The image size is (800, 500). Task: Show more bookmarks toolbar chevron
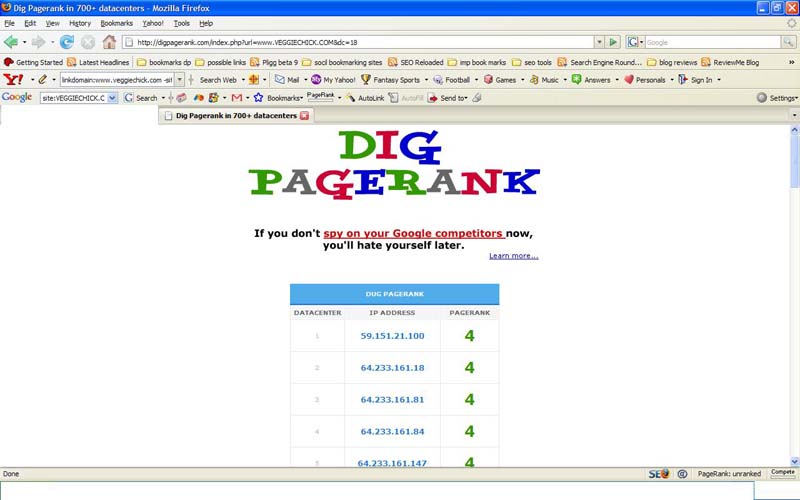coord(791,62)
